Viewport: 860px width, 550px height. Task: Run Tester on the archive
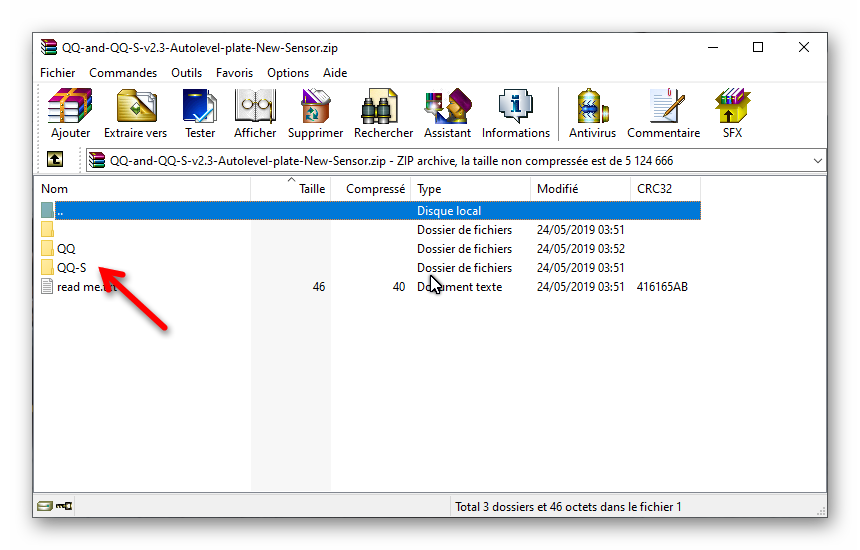tap(199, 113)
